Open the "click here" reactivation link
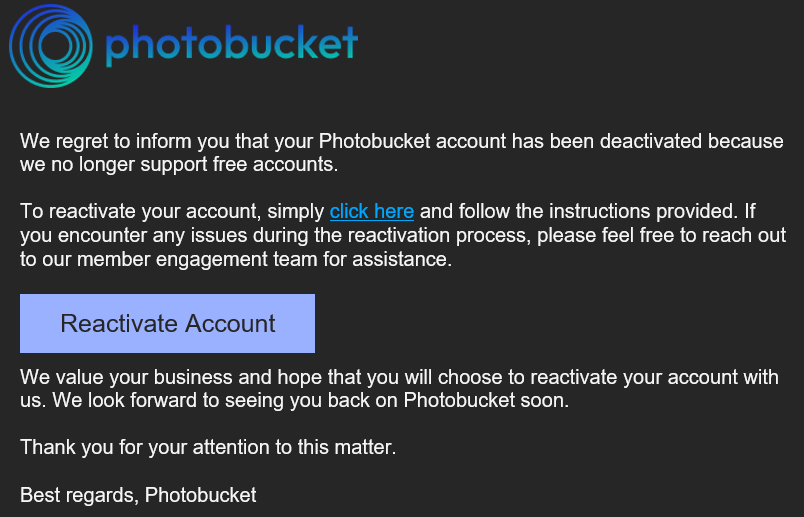 pyautogui.click(x=371, y=211)
